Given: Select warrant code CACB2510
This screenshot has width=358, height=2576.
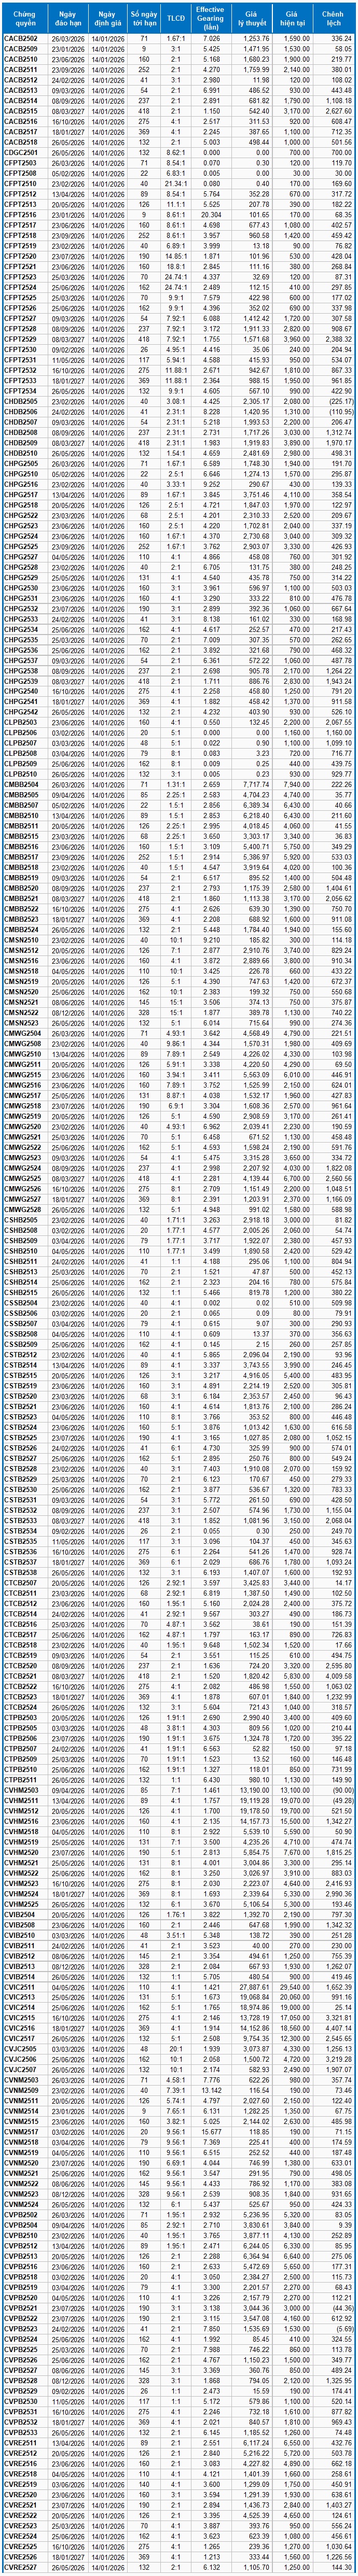Looking at the screenshot, I should [x=21, y=59].
